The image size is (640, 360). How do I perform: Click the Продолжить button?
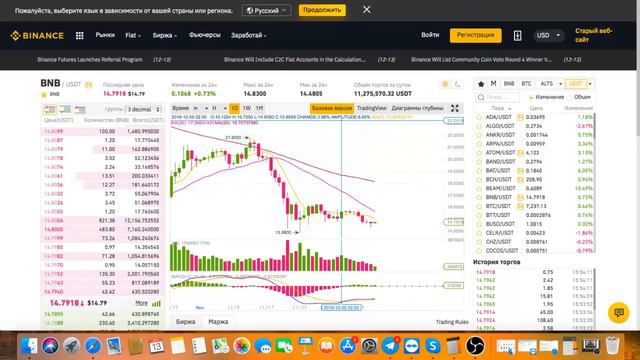click(x=322, y=10)
